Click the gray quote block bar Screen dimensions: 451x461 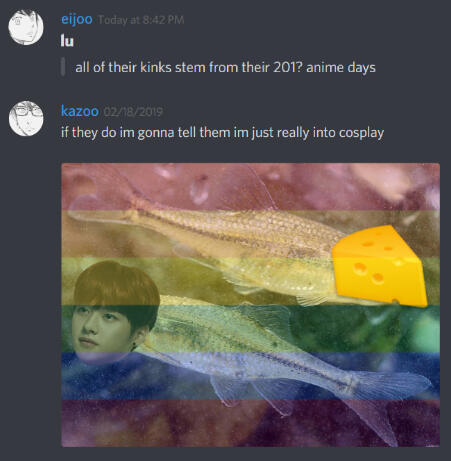coord(63,67)
